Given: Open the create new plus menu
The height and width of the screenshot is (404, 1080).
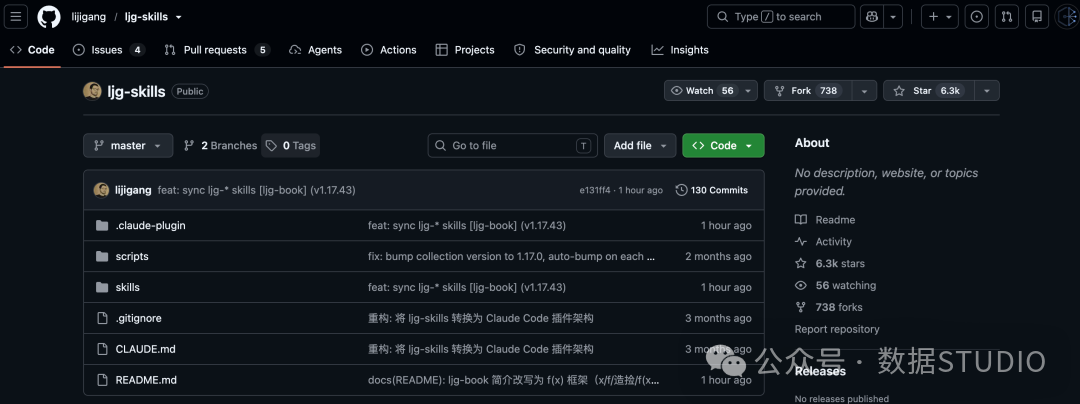Looking at the screenshot, I should point(939,17).
